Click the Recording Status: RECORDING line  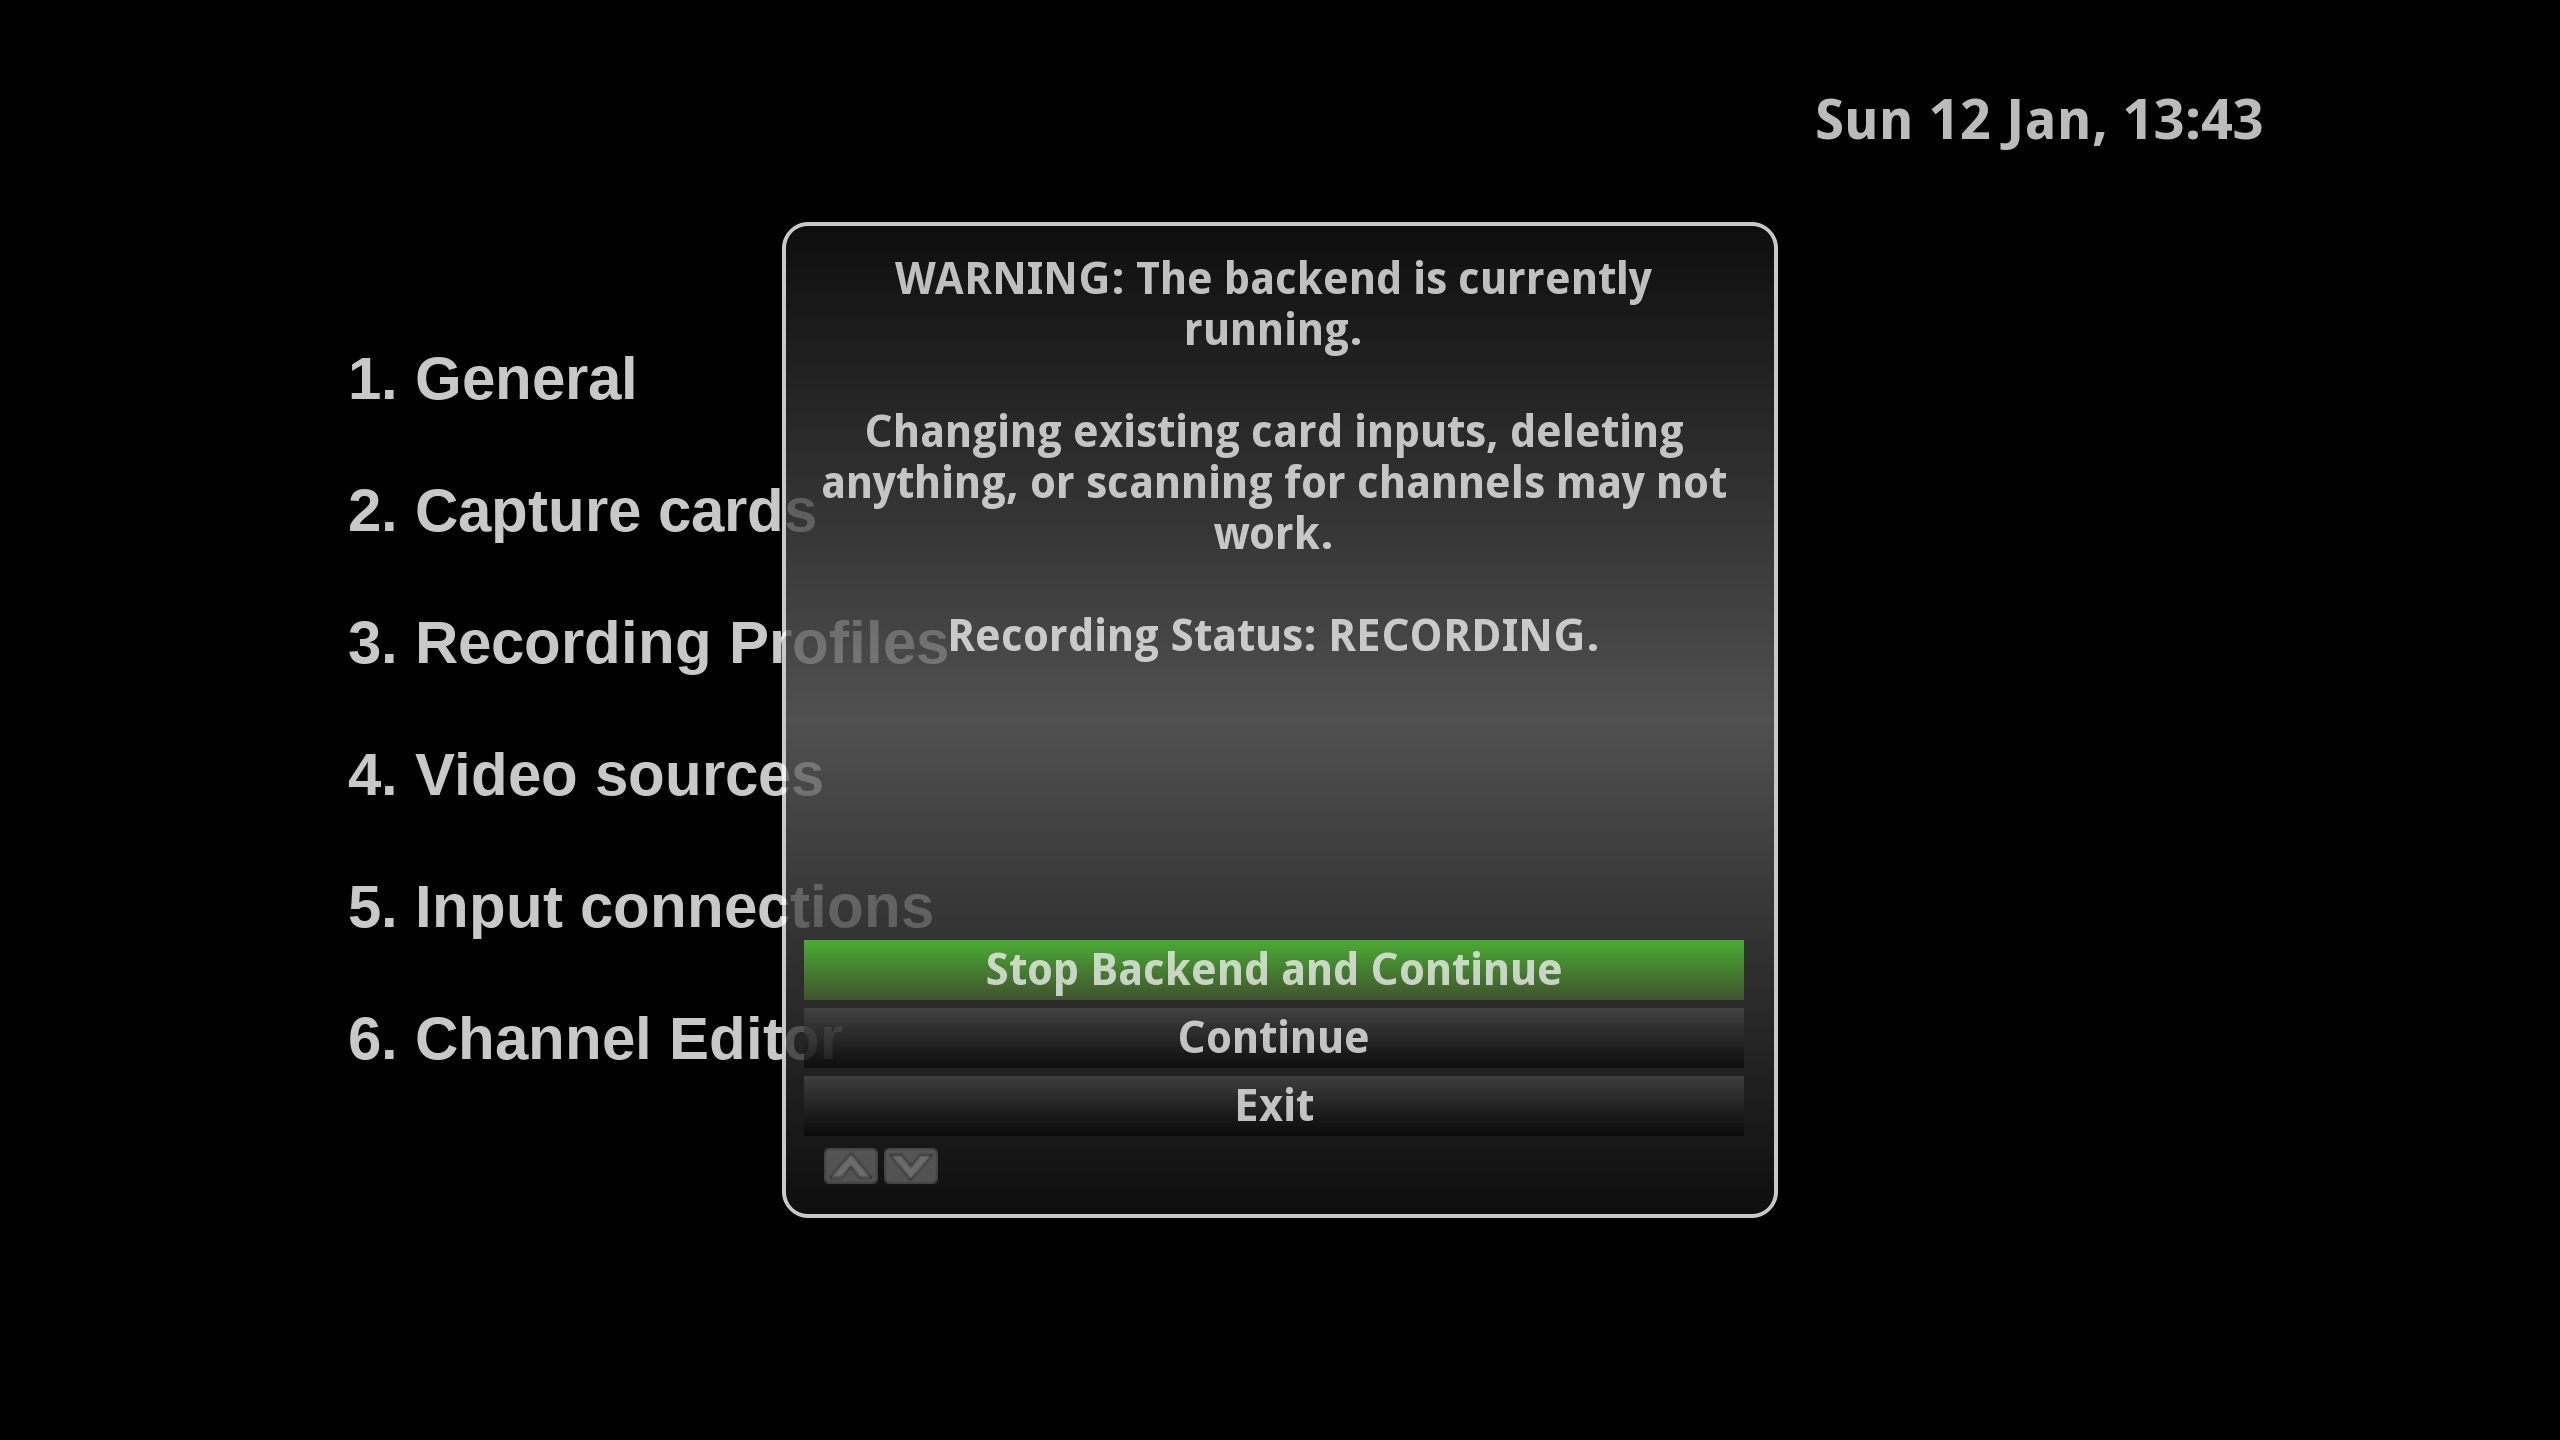[1273, 635]
